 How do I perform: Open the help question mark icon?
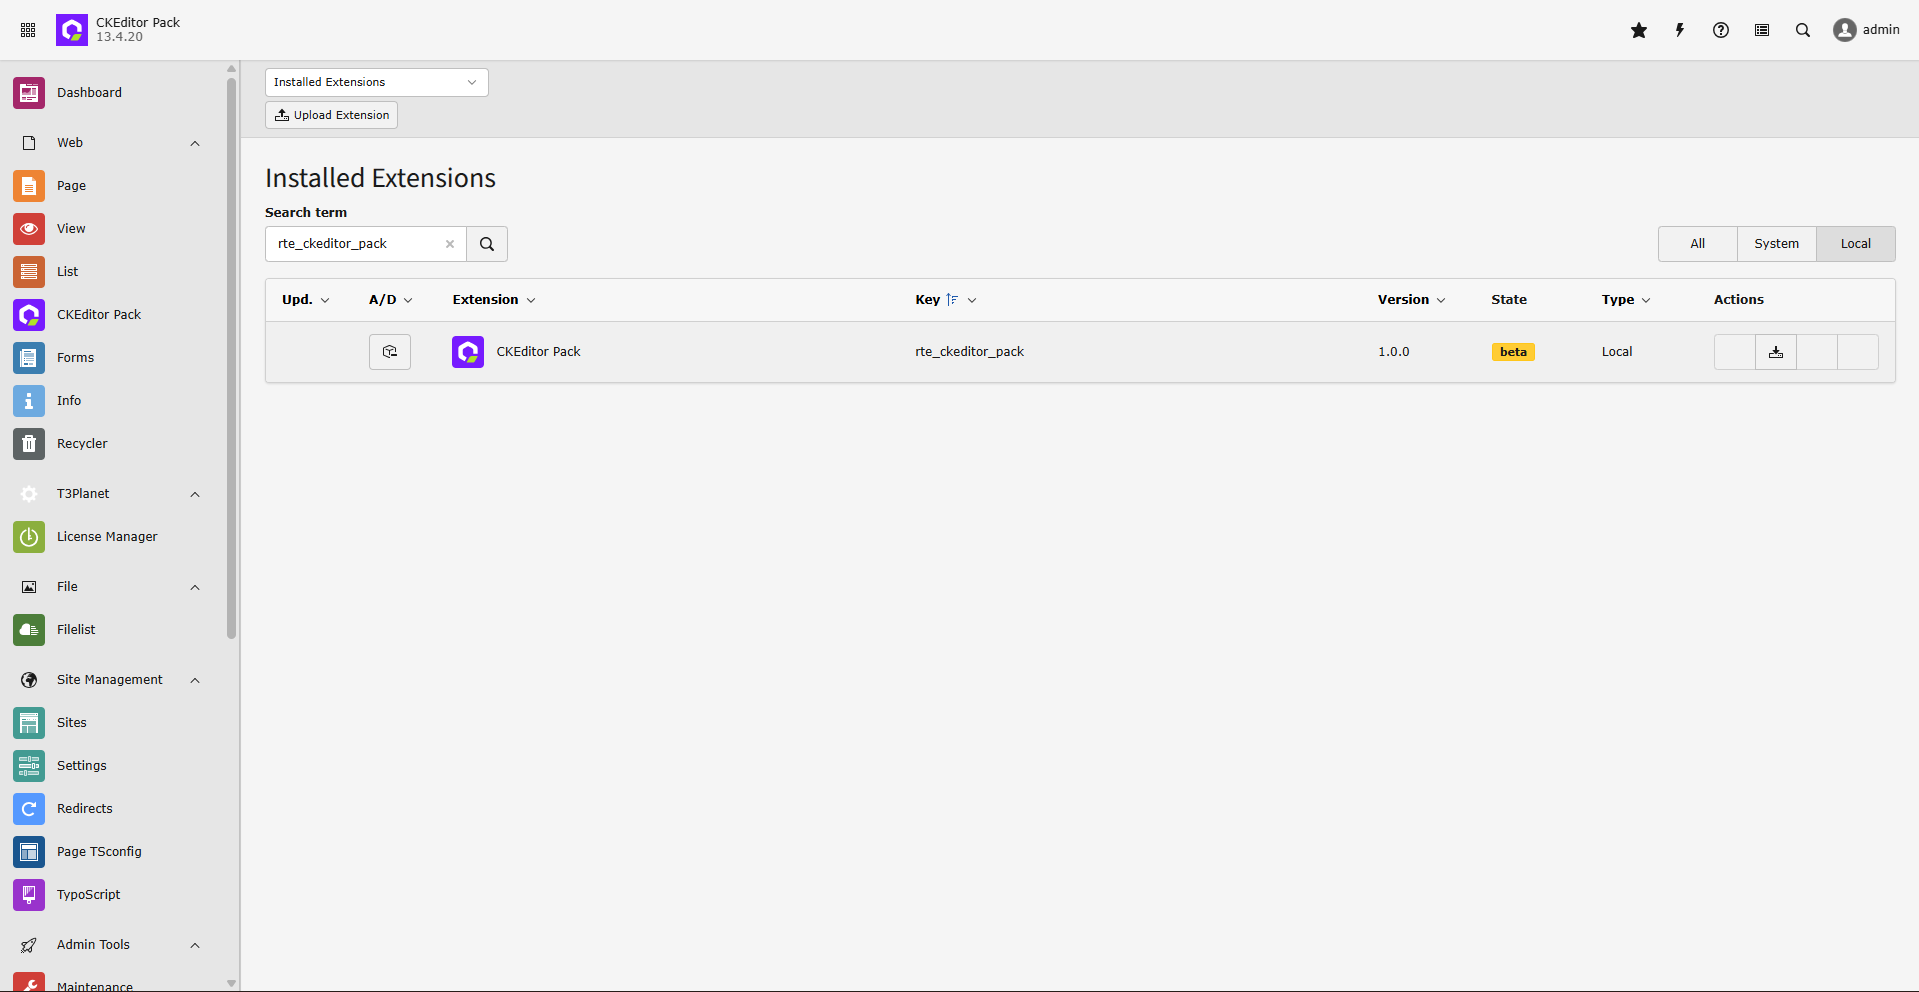pyautogui.click(x=1720, y=30)
